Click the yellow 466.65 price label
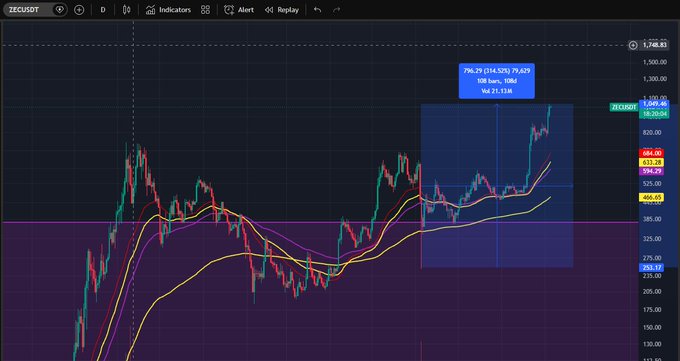This screenshot has width=680, height=361. tap(651, 197)
